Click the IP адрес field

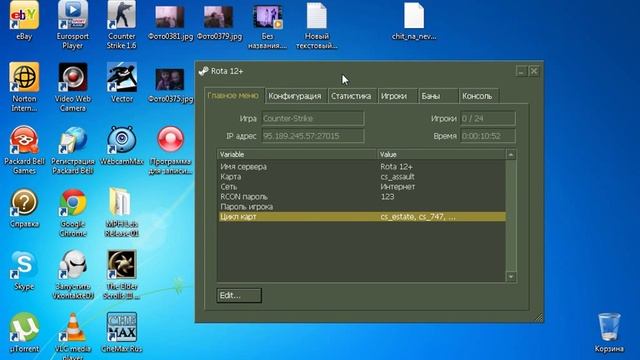[x=313, y=136]
